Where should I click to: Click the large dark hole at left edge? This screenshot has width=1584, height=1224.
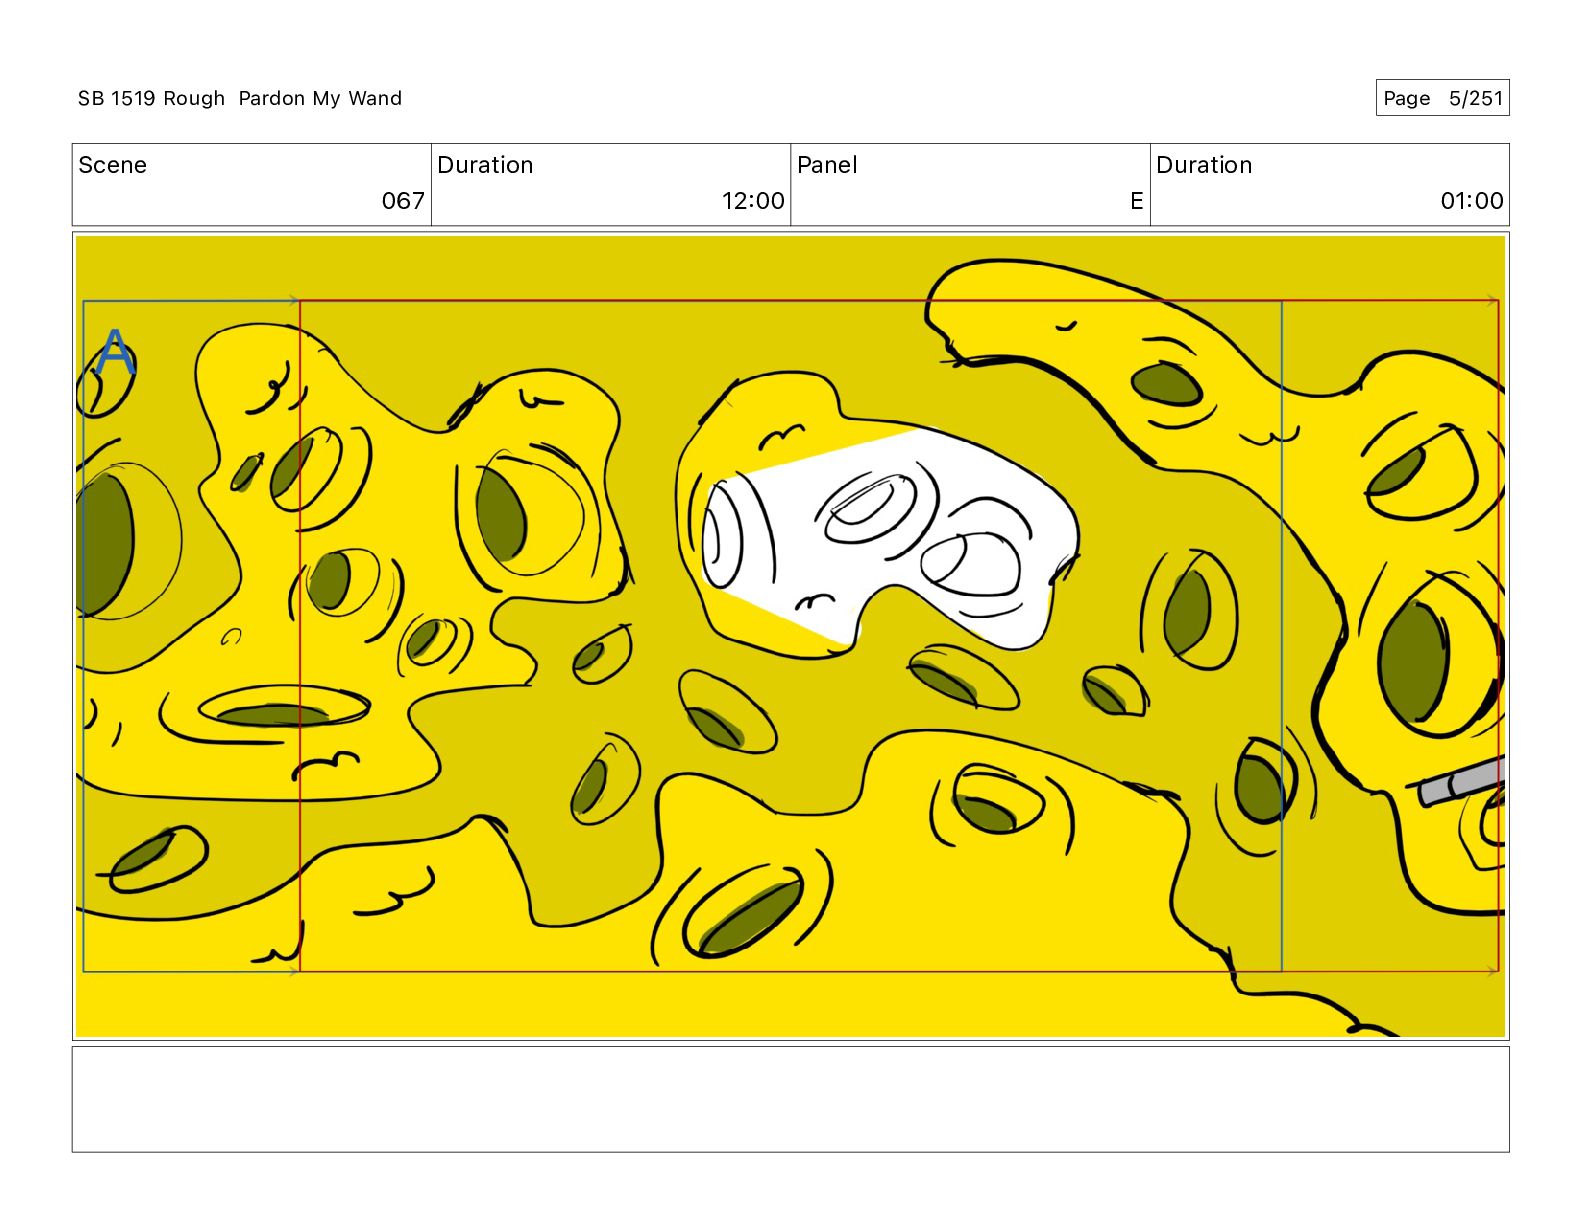(104, 546)
